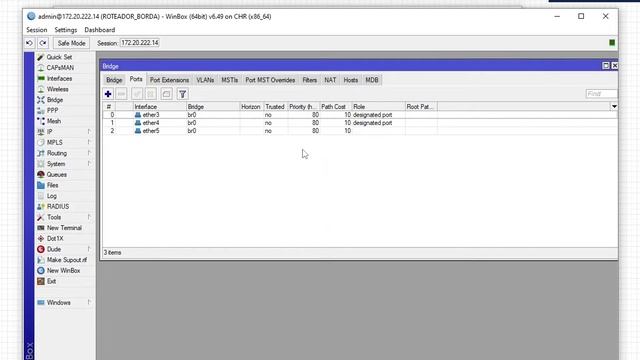640x360 pixels.
Task: Open Queues in sidebar
Action: (x=56, y=175)
